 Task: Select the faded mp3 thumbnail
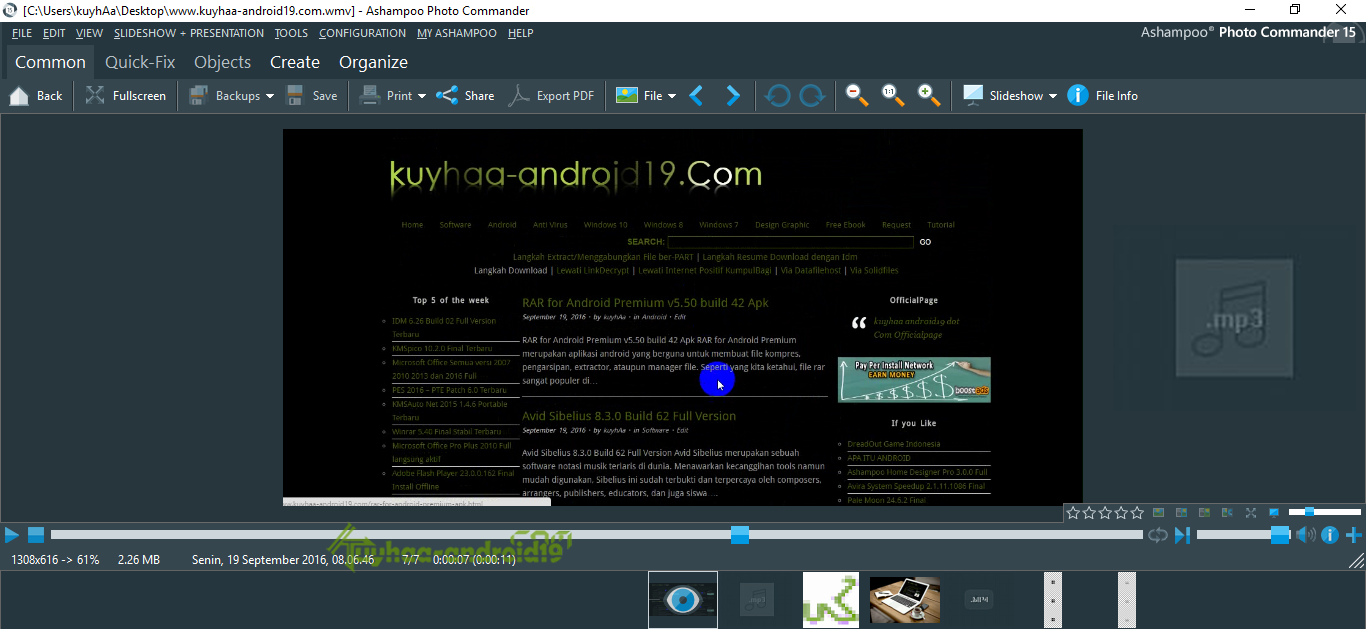[x=757, y=600]
